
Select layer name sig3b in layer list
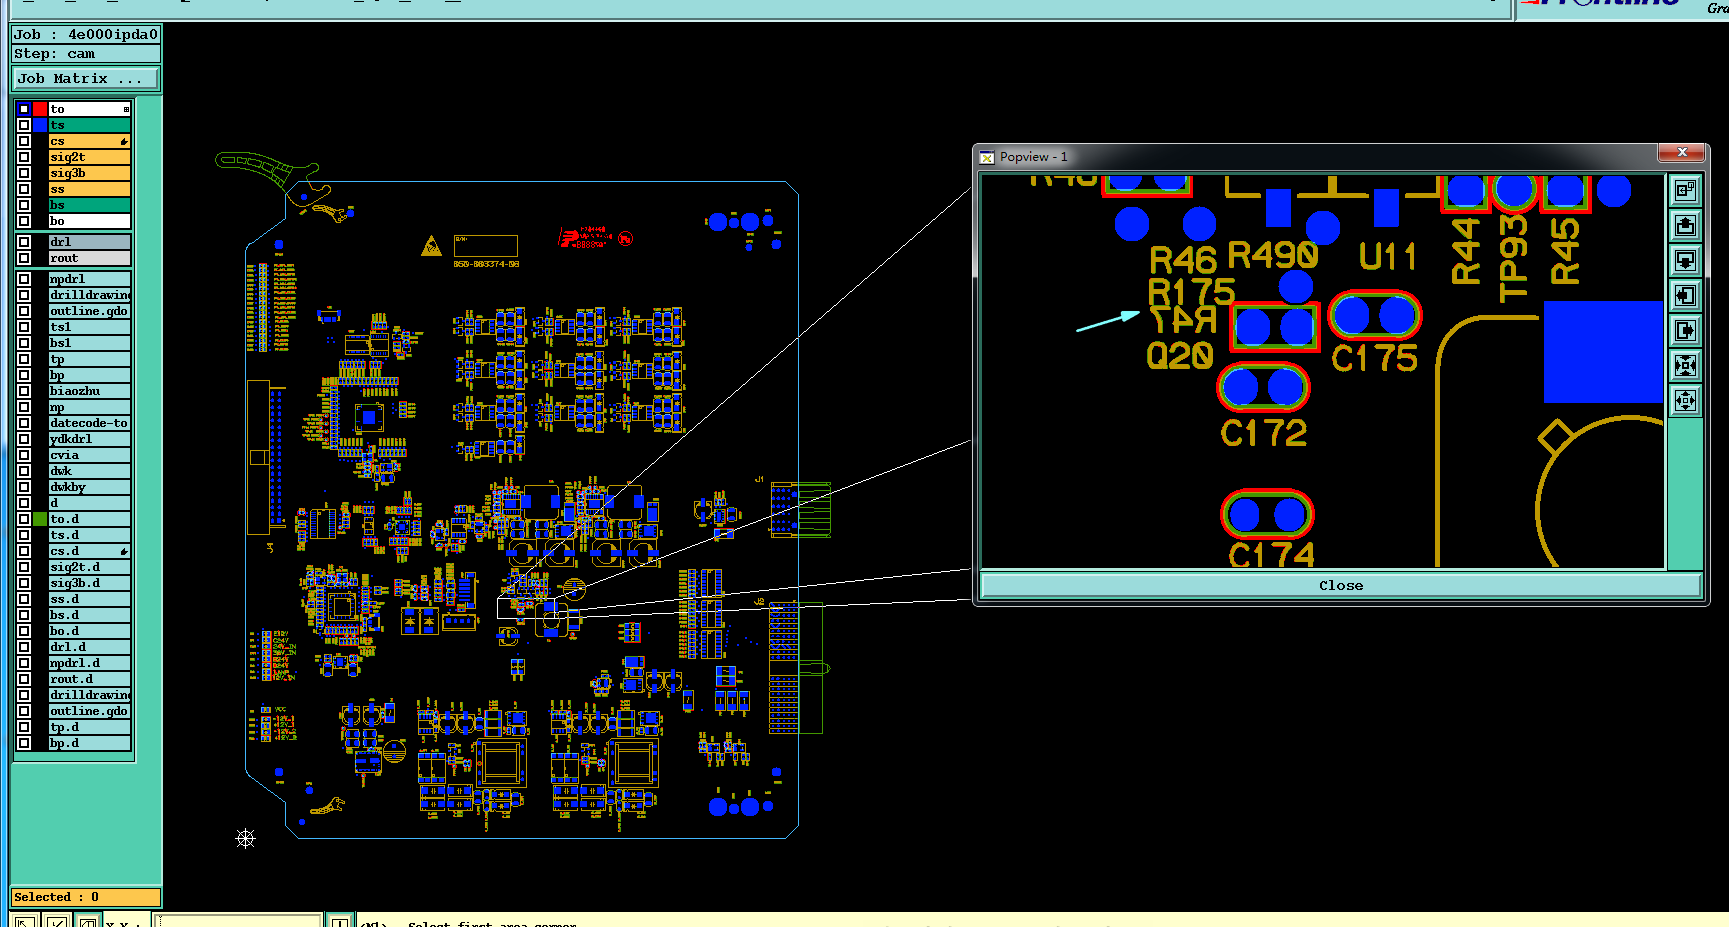click(x=90, y=173)
